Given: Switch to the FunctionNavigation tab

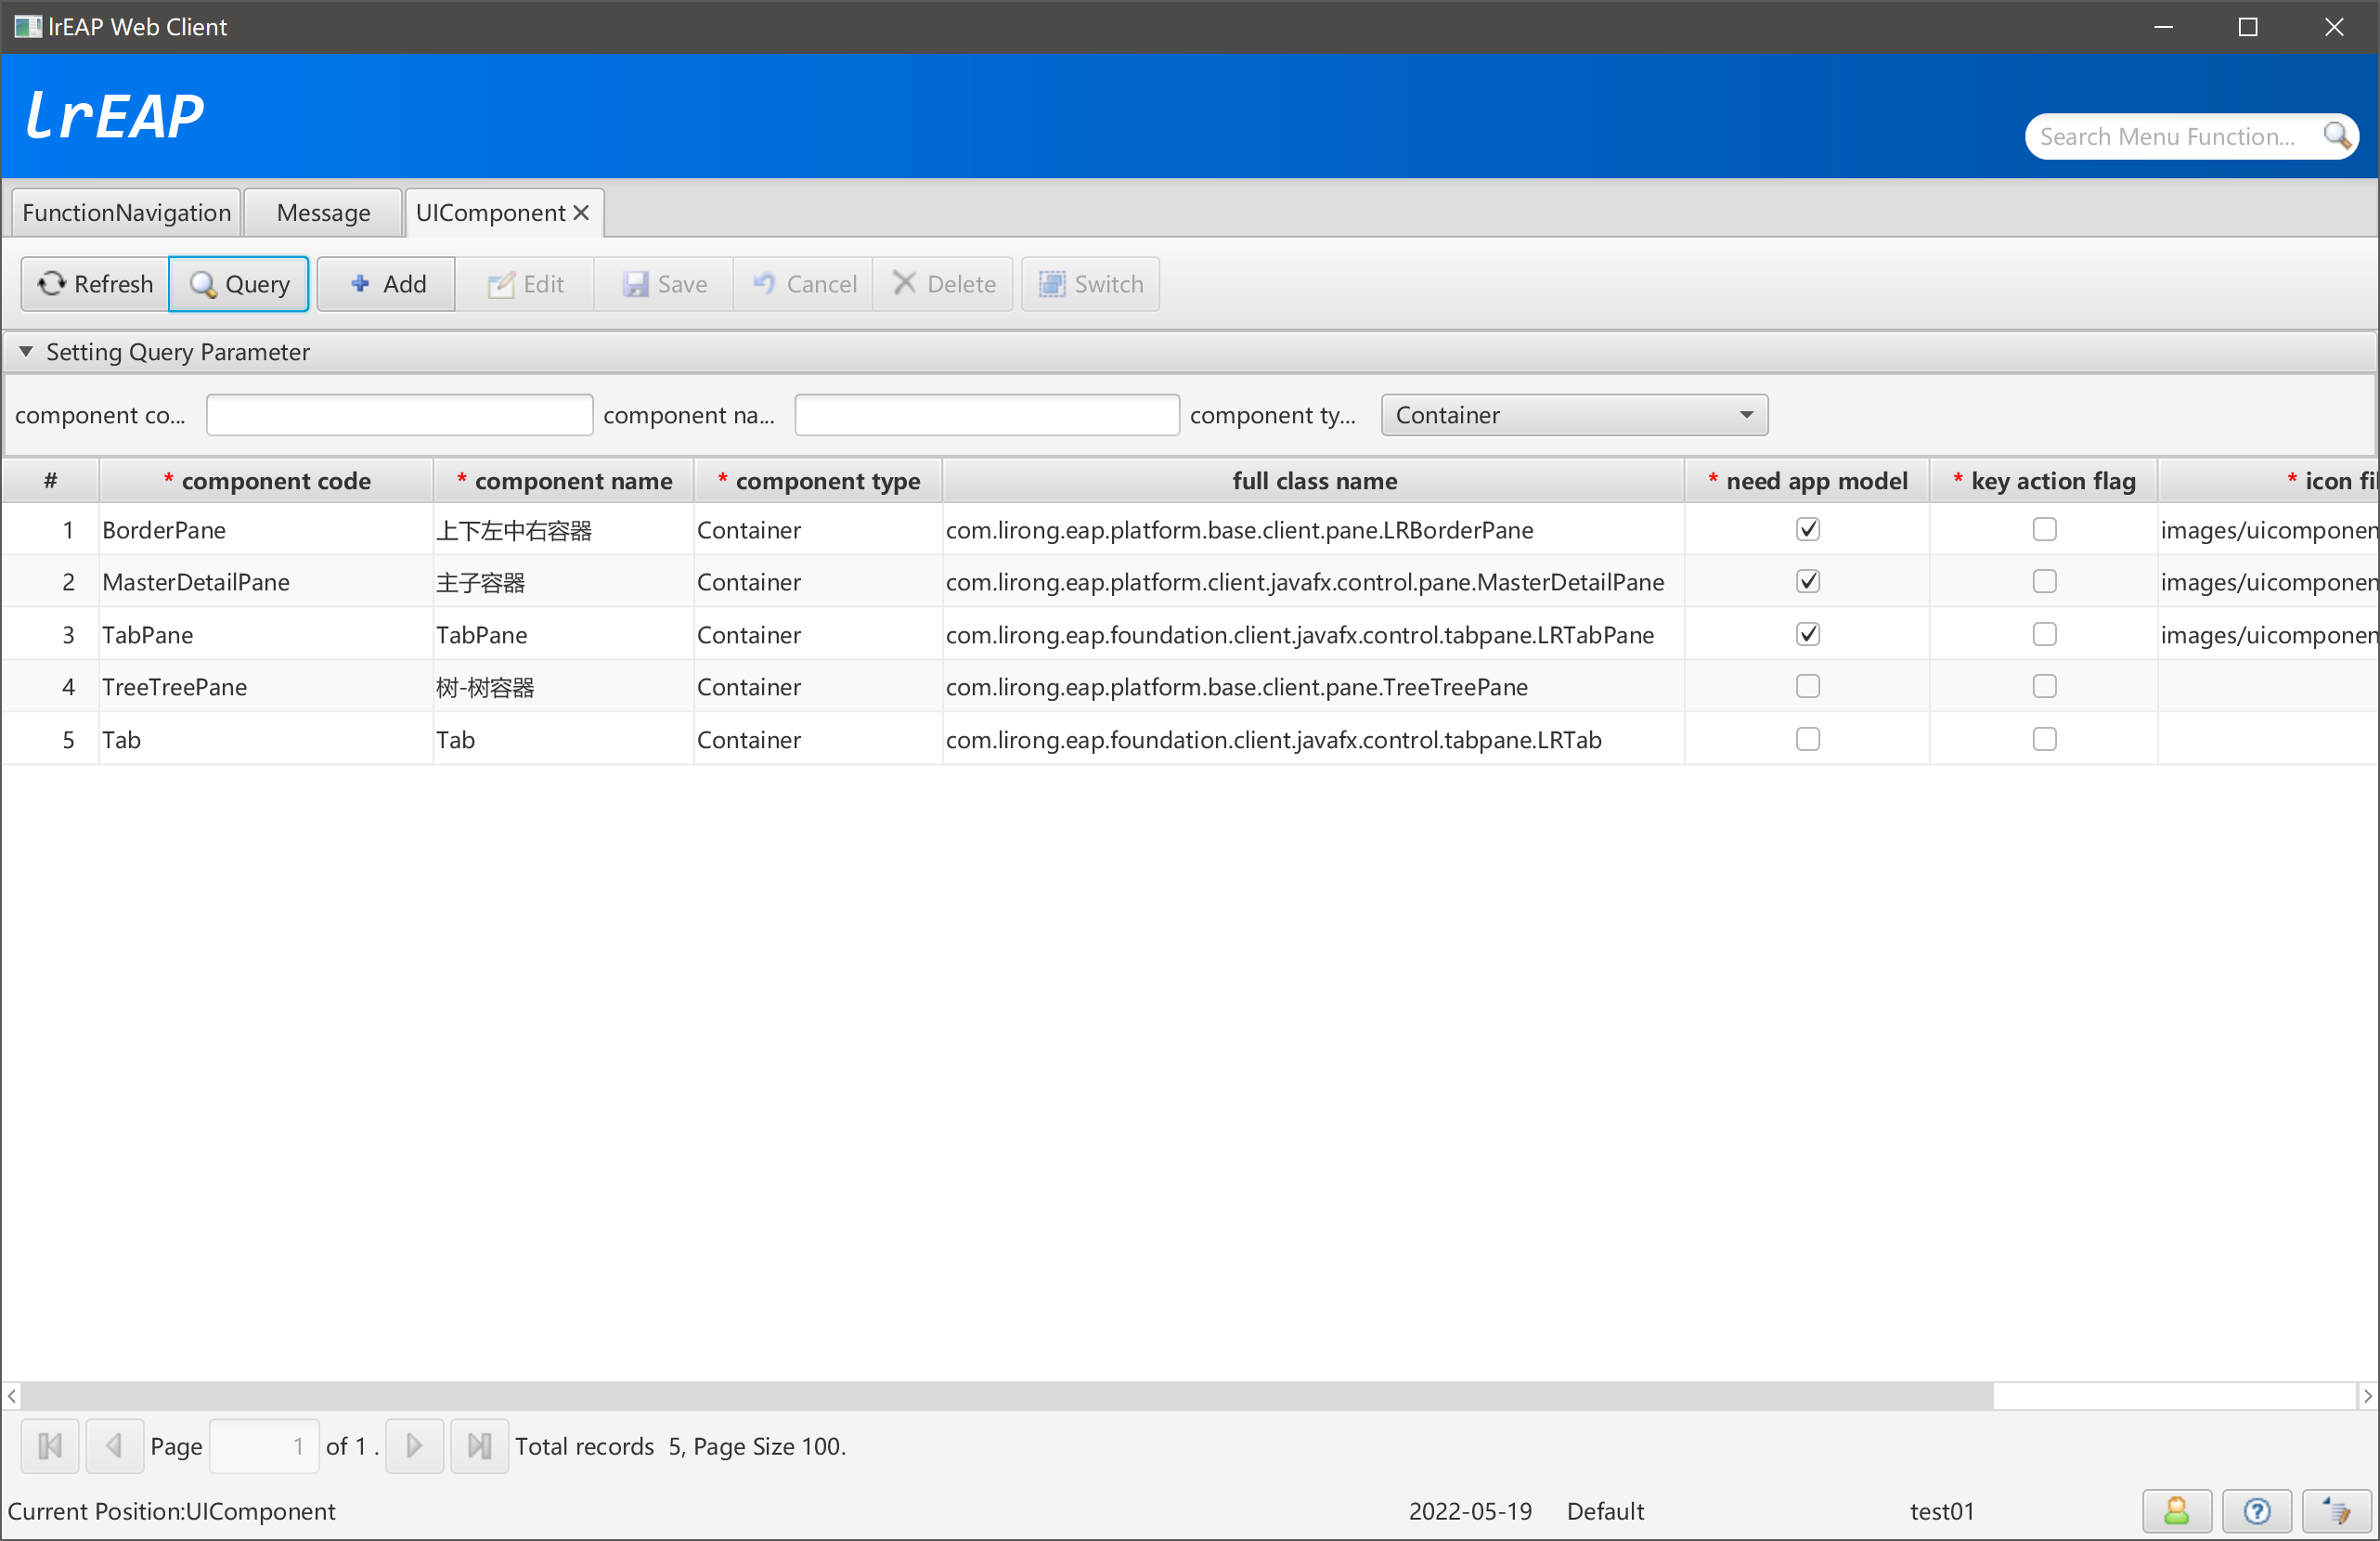Looking at the screenshot, I should click(126, 212).
